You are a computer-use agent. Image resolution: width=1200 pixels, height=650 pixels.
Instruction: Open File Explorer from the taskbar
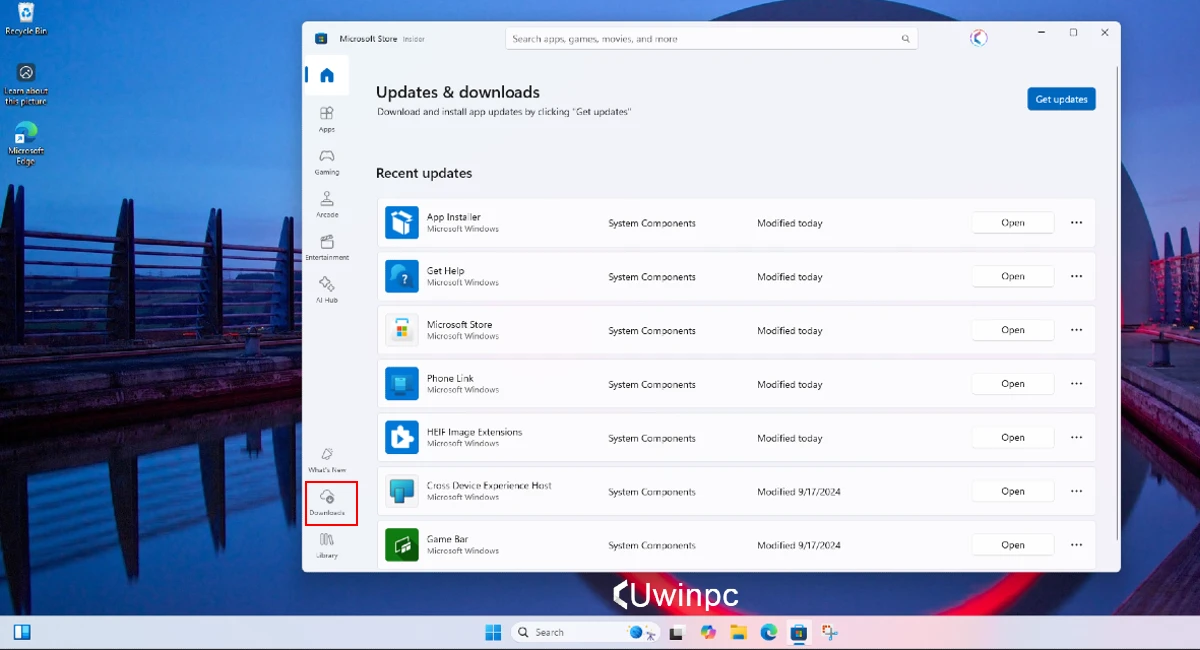738,632
